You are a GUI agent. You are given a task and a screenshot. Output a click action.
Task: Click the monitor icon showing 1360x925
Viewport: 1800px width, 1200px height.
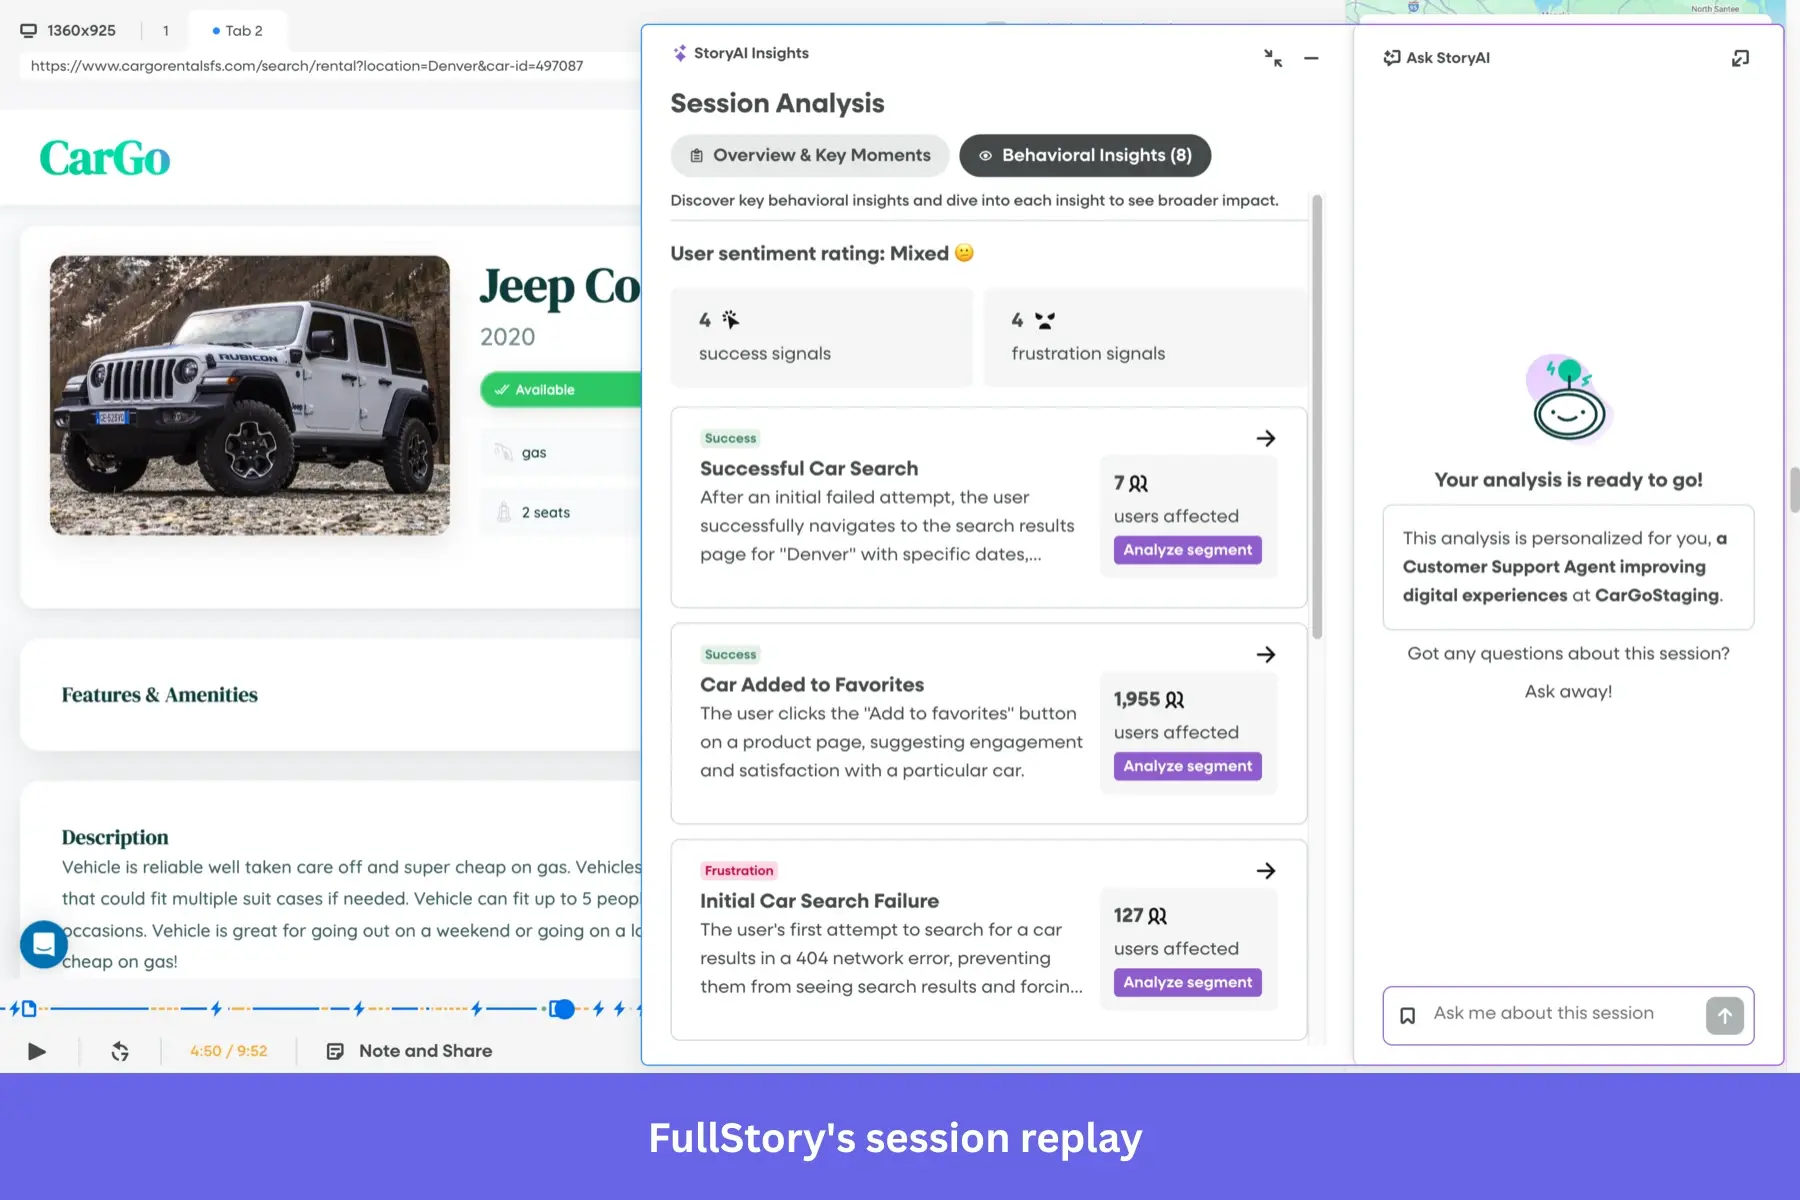click(x=27, y=30)
